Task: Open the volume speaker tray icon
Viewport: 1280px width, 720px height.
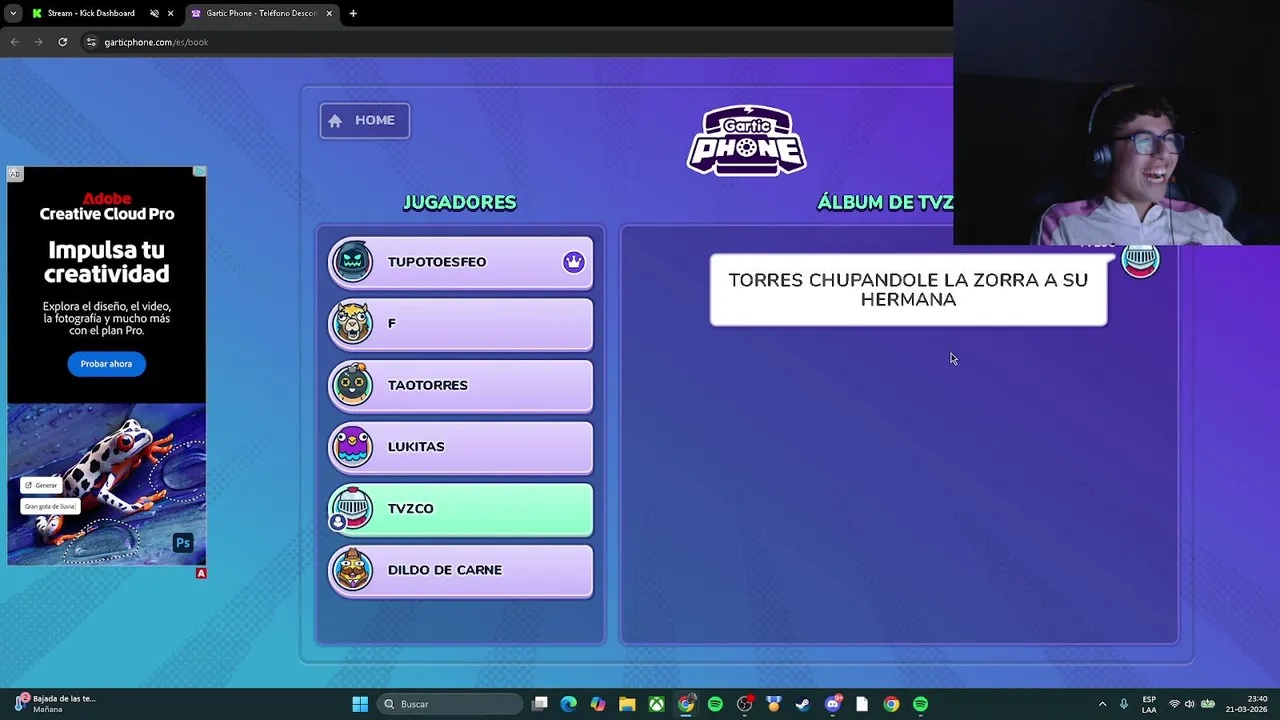Action: (1189, 704)
